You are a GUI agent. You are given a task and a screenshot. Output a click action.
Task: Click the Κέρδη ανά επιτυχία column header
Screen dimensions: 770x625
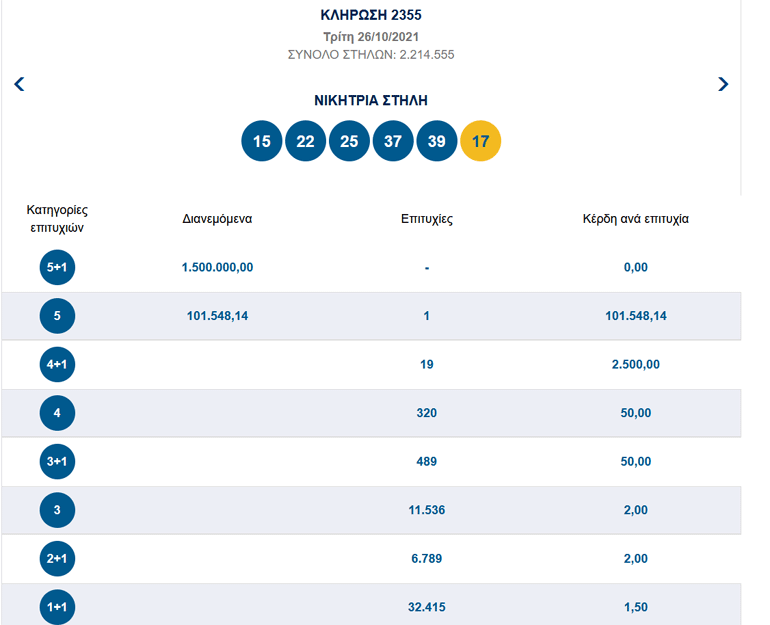[x=635, y=219]
